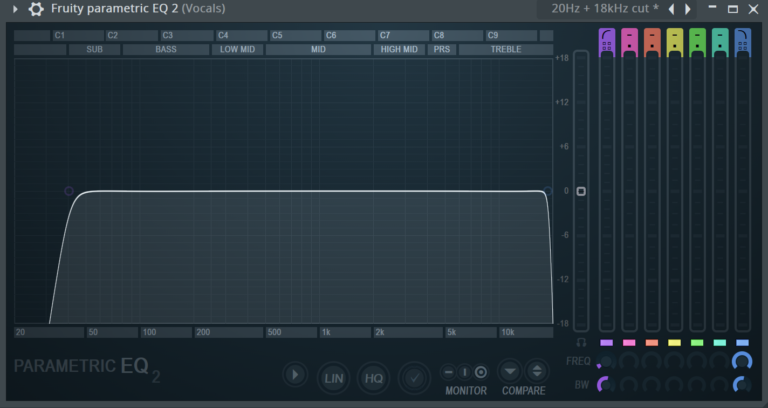768x408 pixels.
Task: Open plugin settings via the gear icon
Action: click(36, 9)
